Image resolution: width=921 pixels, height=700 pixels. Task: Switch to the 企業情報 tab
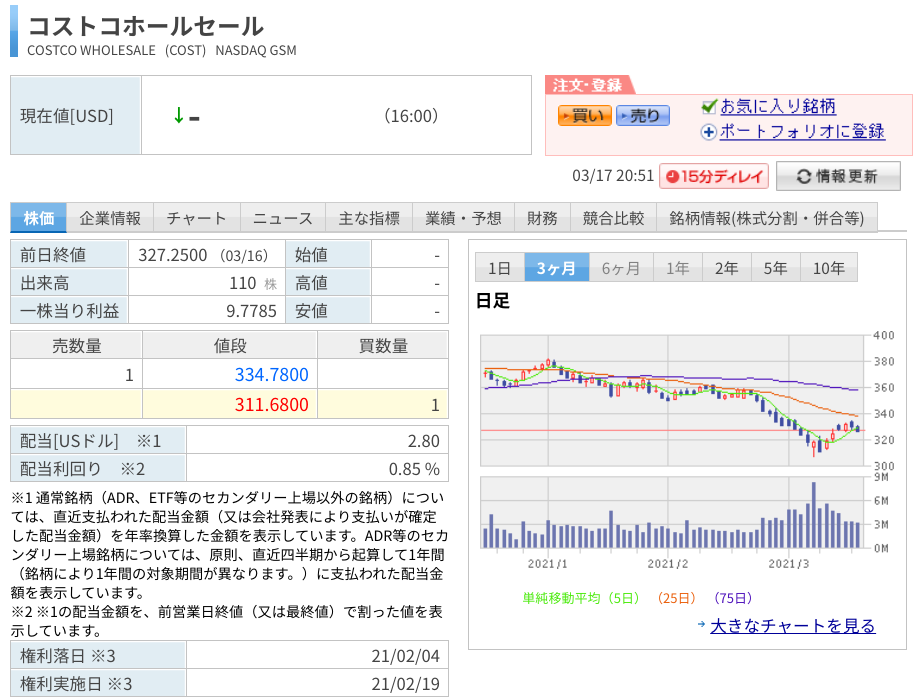[110, 218]
